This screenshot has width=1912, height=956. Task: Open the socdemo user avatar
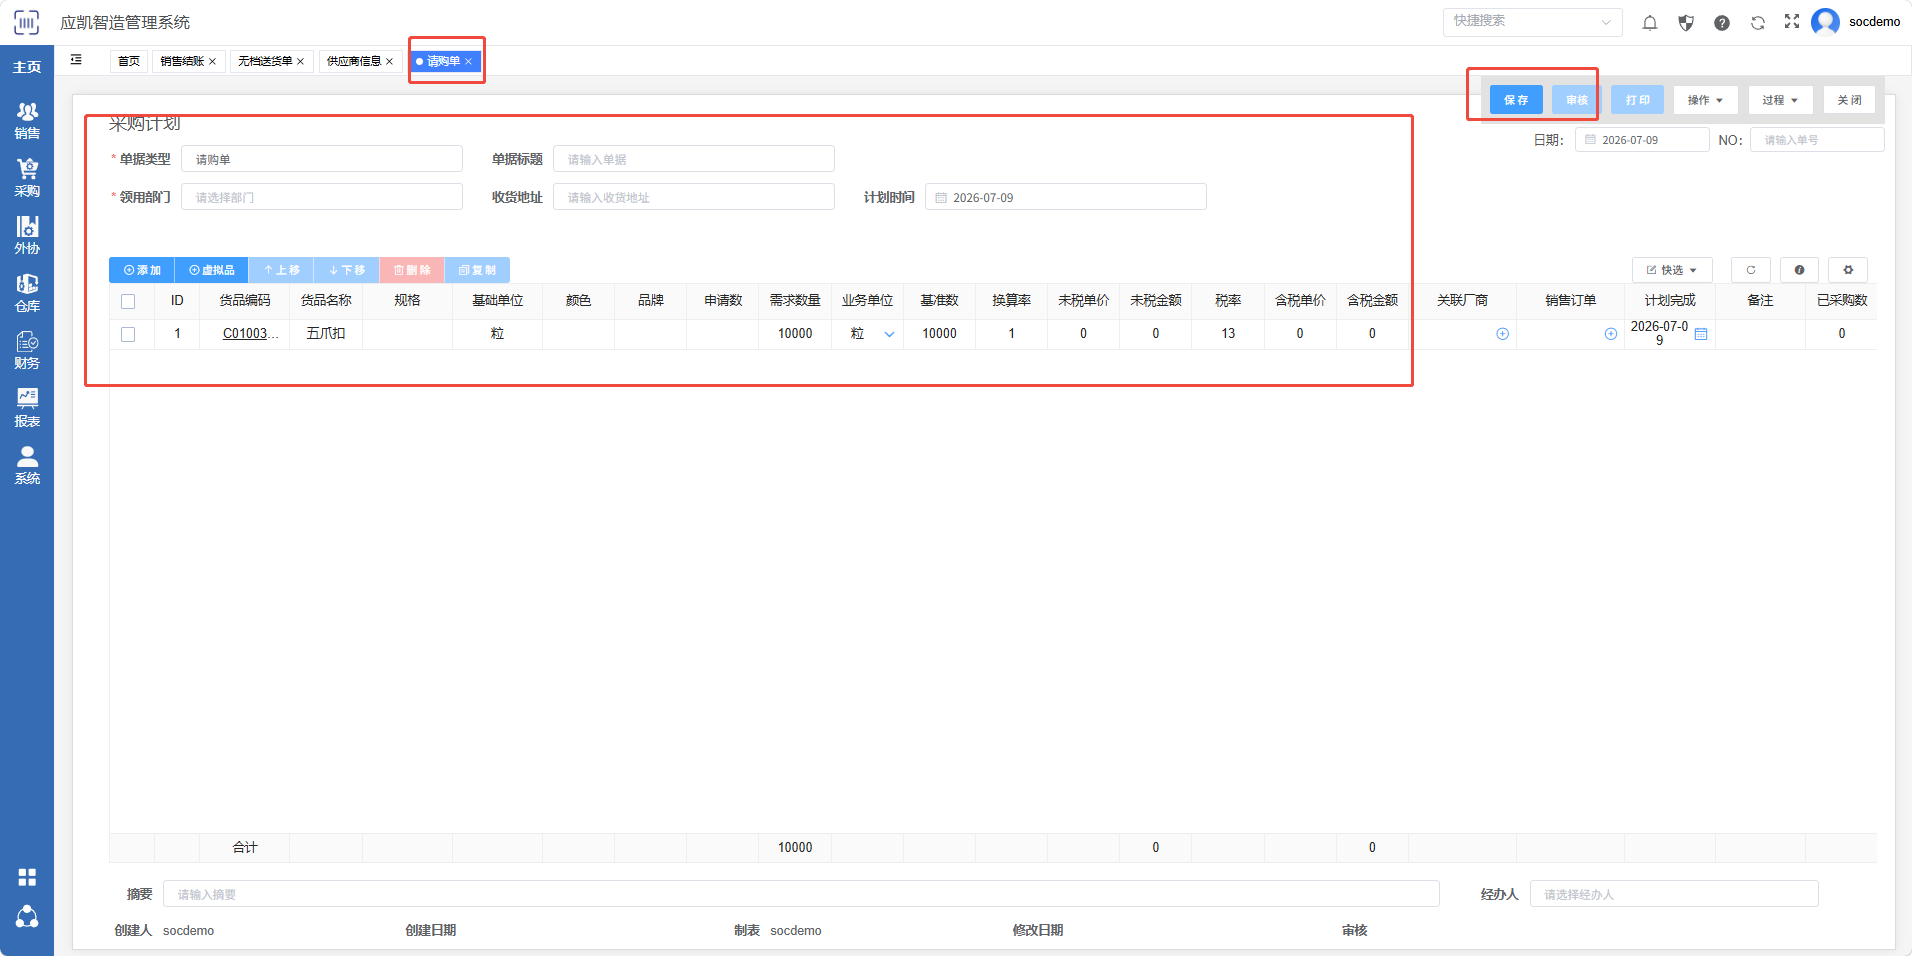click(1825, 22)
